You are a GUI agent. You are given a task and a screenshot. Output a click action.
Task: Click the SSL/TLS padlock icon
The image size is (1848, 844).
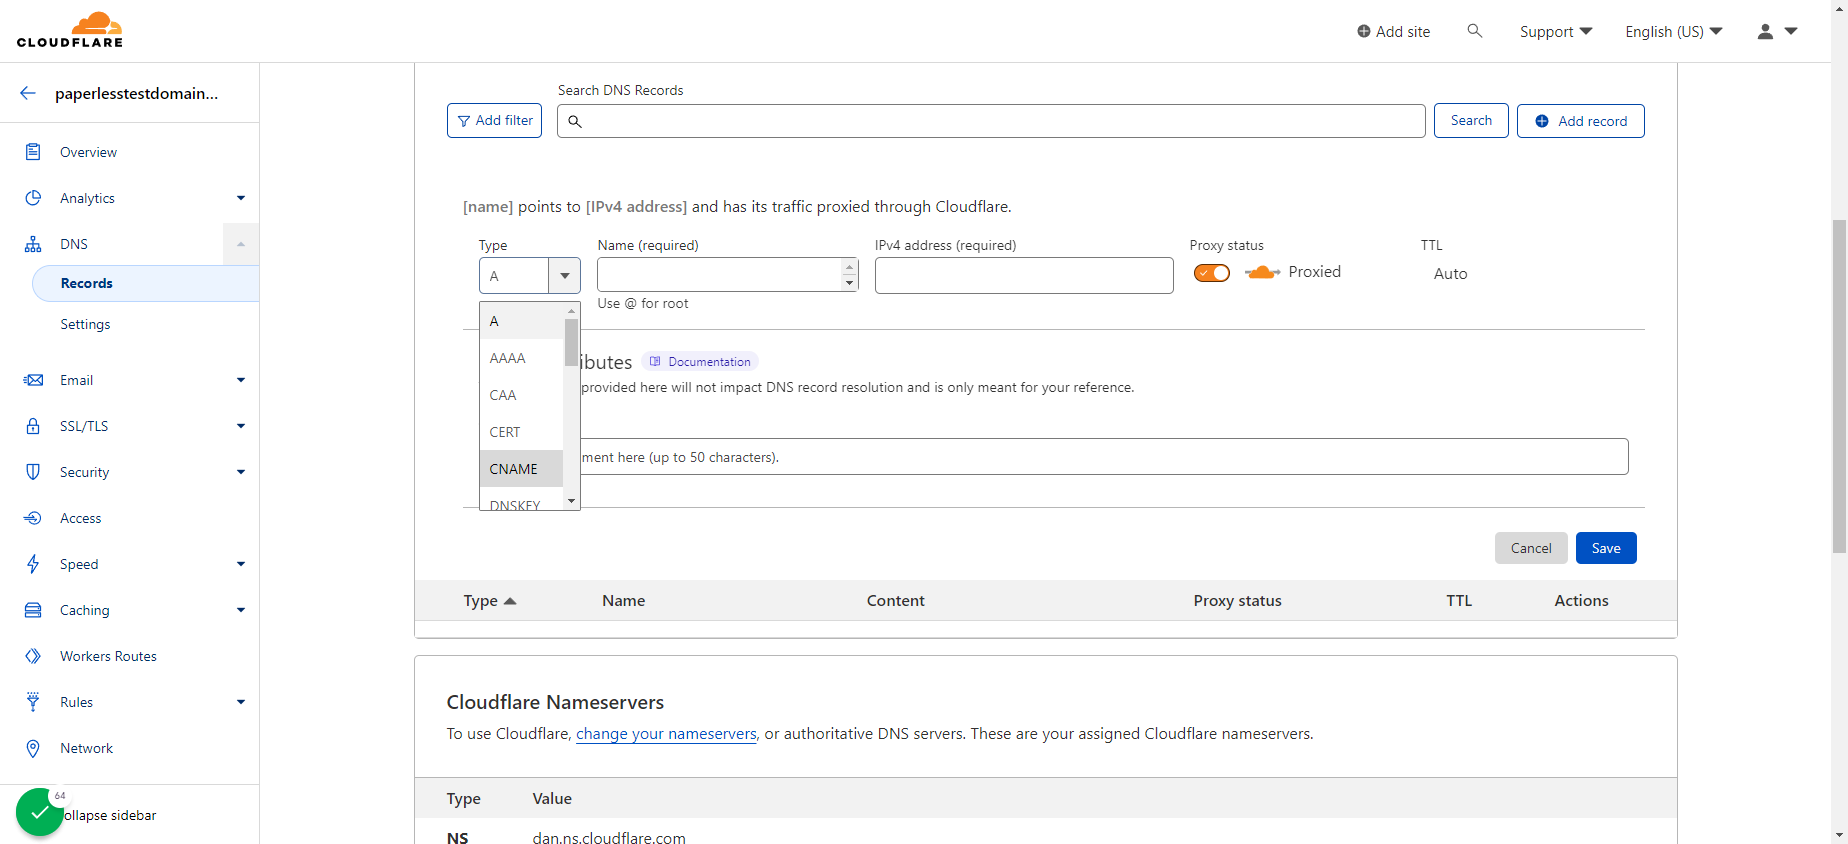click(33, 426)
